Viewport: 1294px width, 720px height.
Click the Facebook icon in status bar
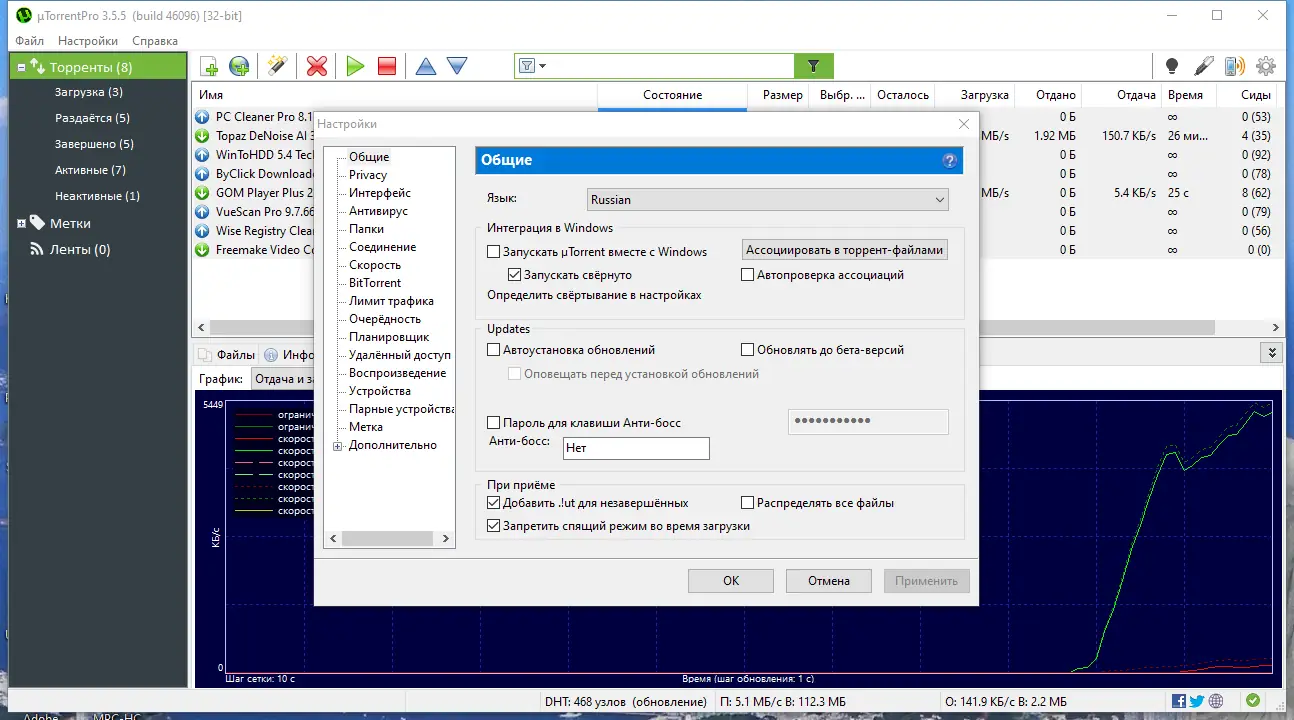[x=1180, y=701]
